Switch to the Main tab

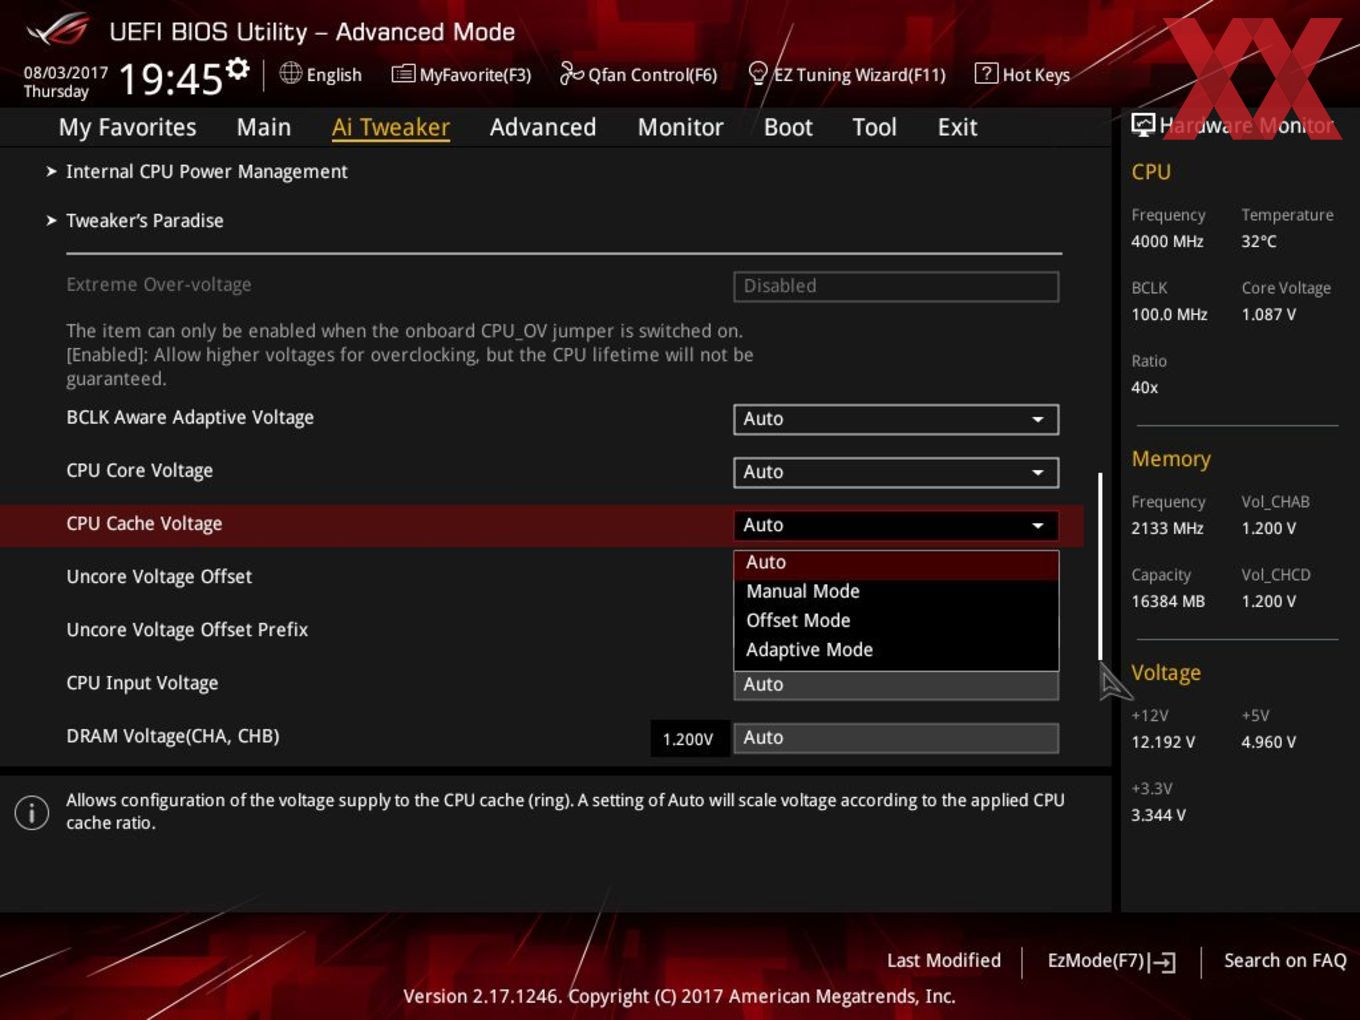[x=264, y=127]
